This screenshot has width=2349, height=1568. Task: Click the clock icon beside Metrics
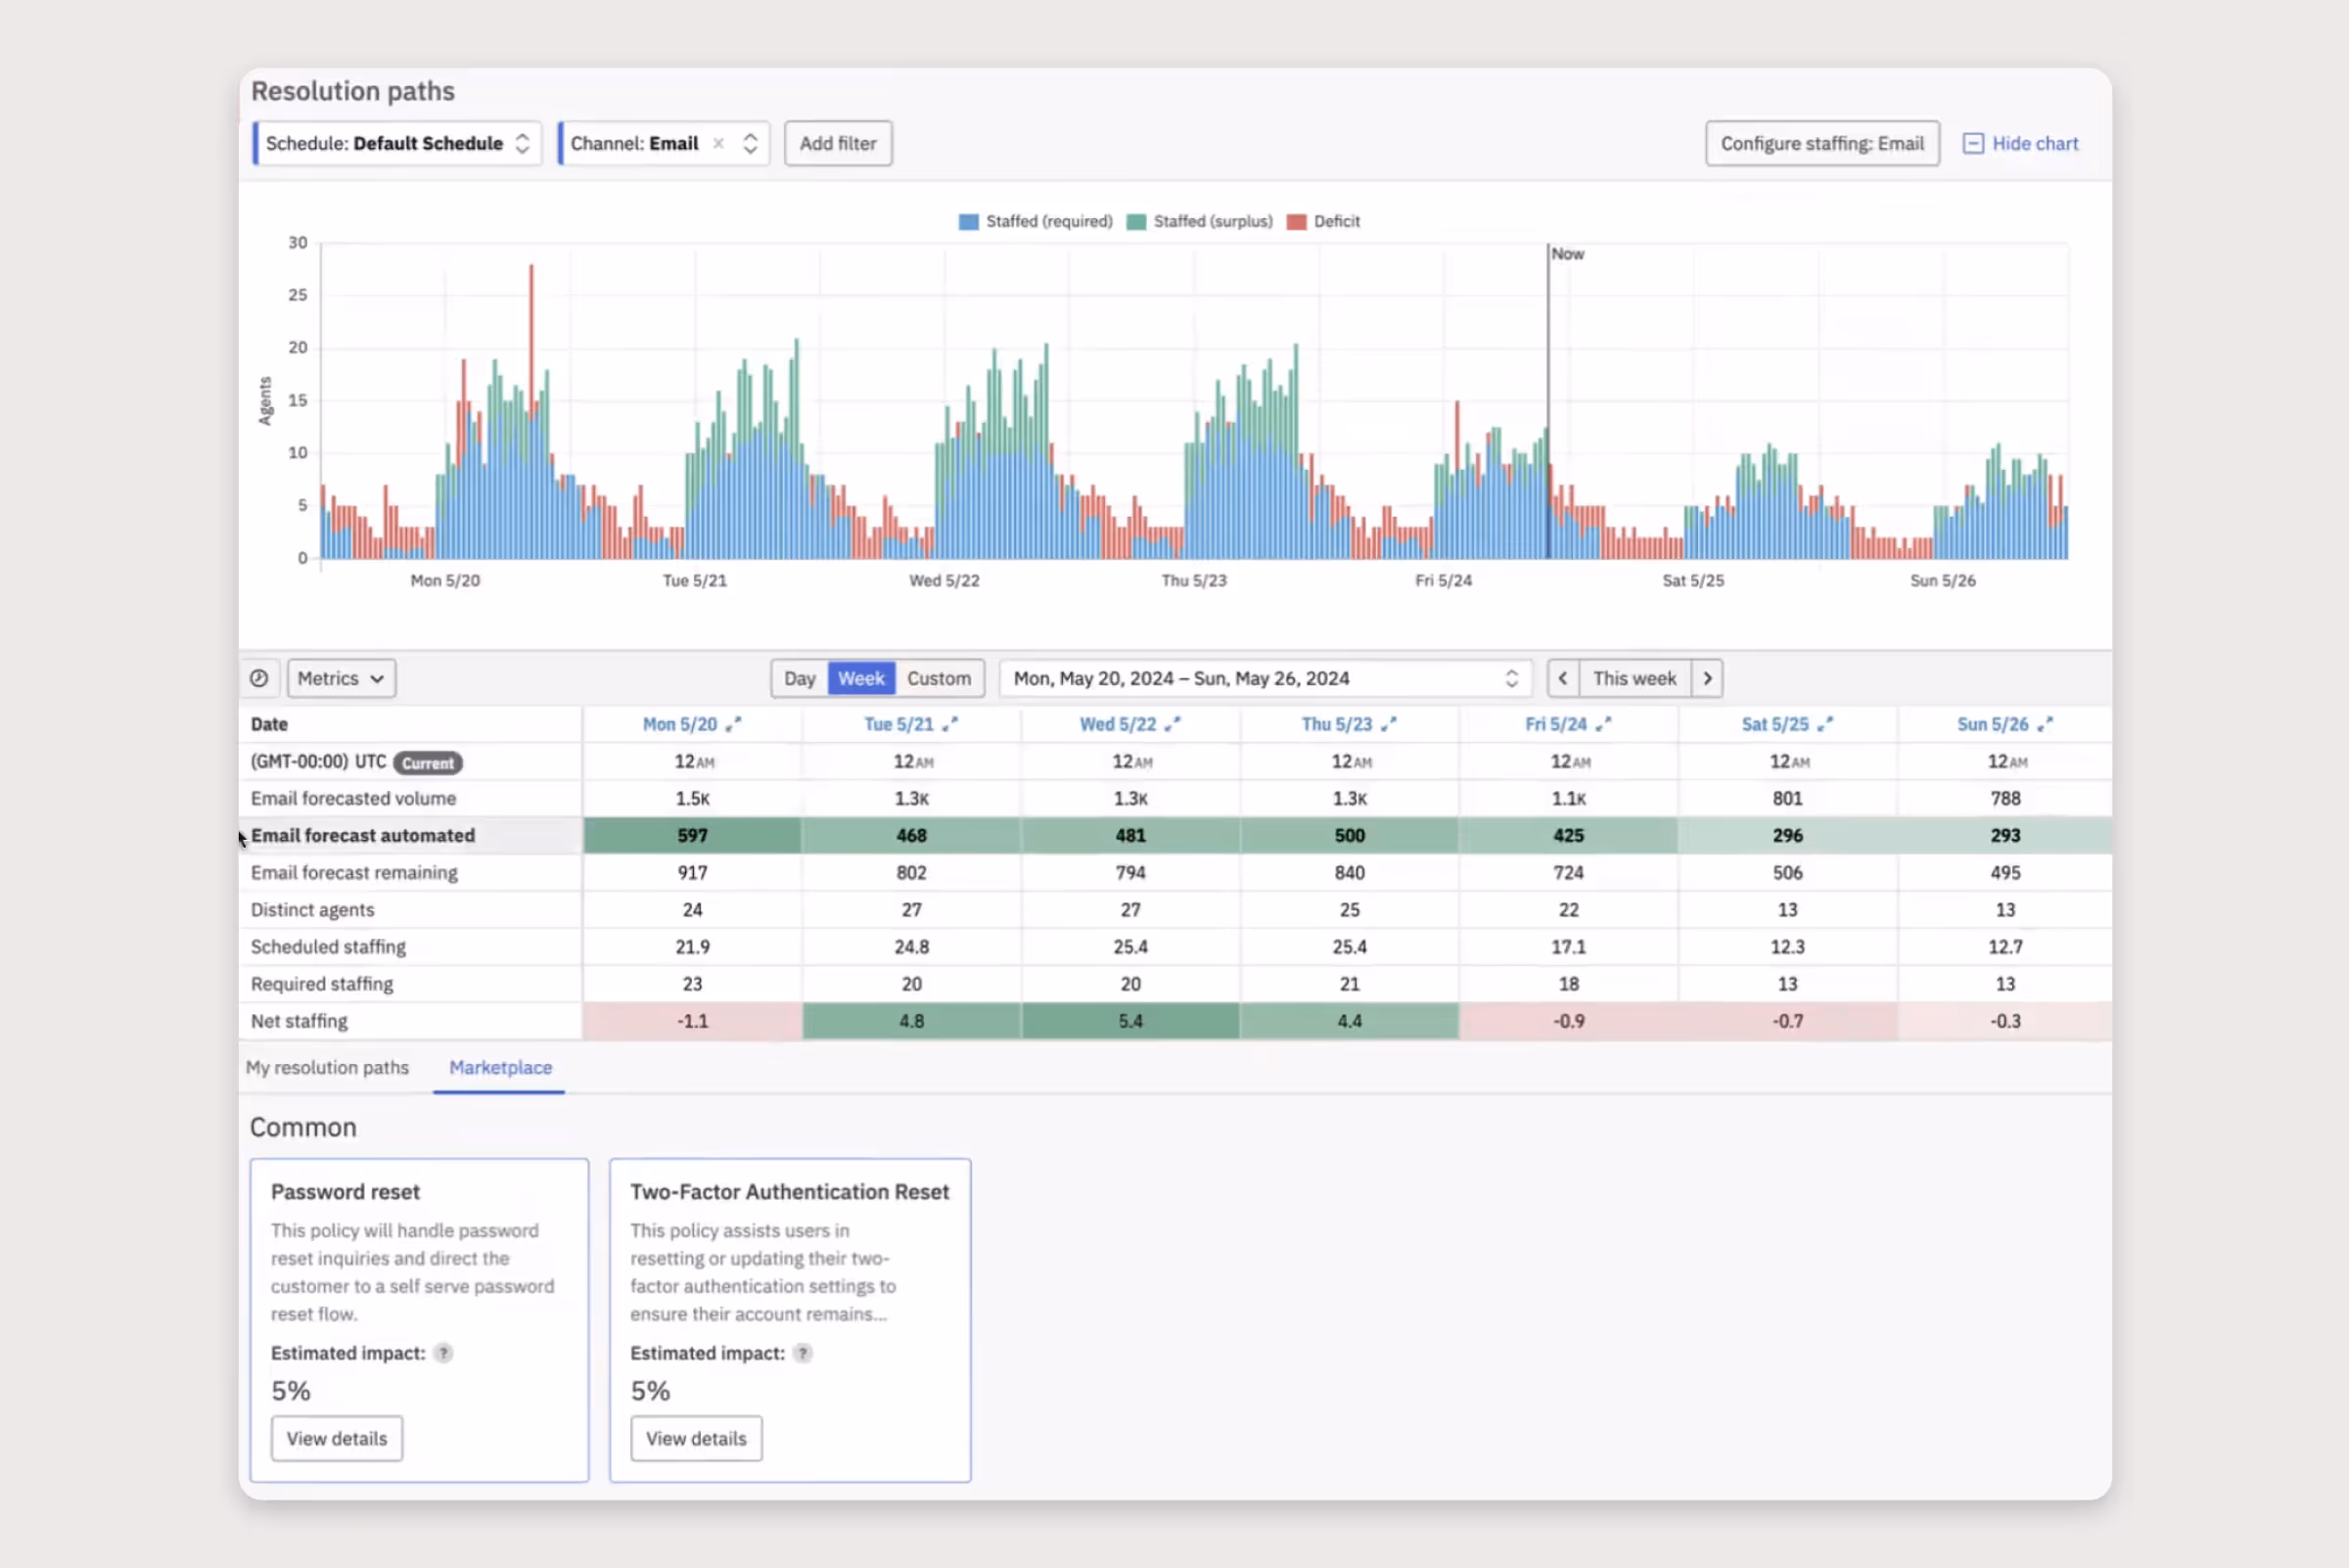(259, 678)
